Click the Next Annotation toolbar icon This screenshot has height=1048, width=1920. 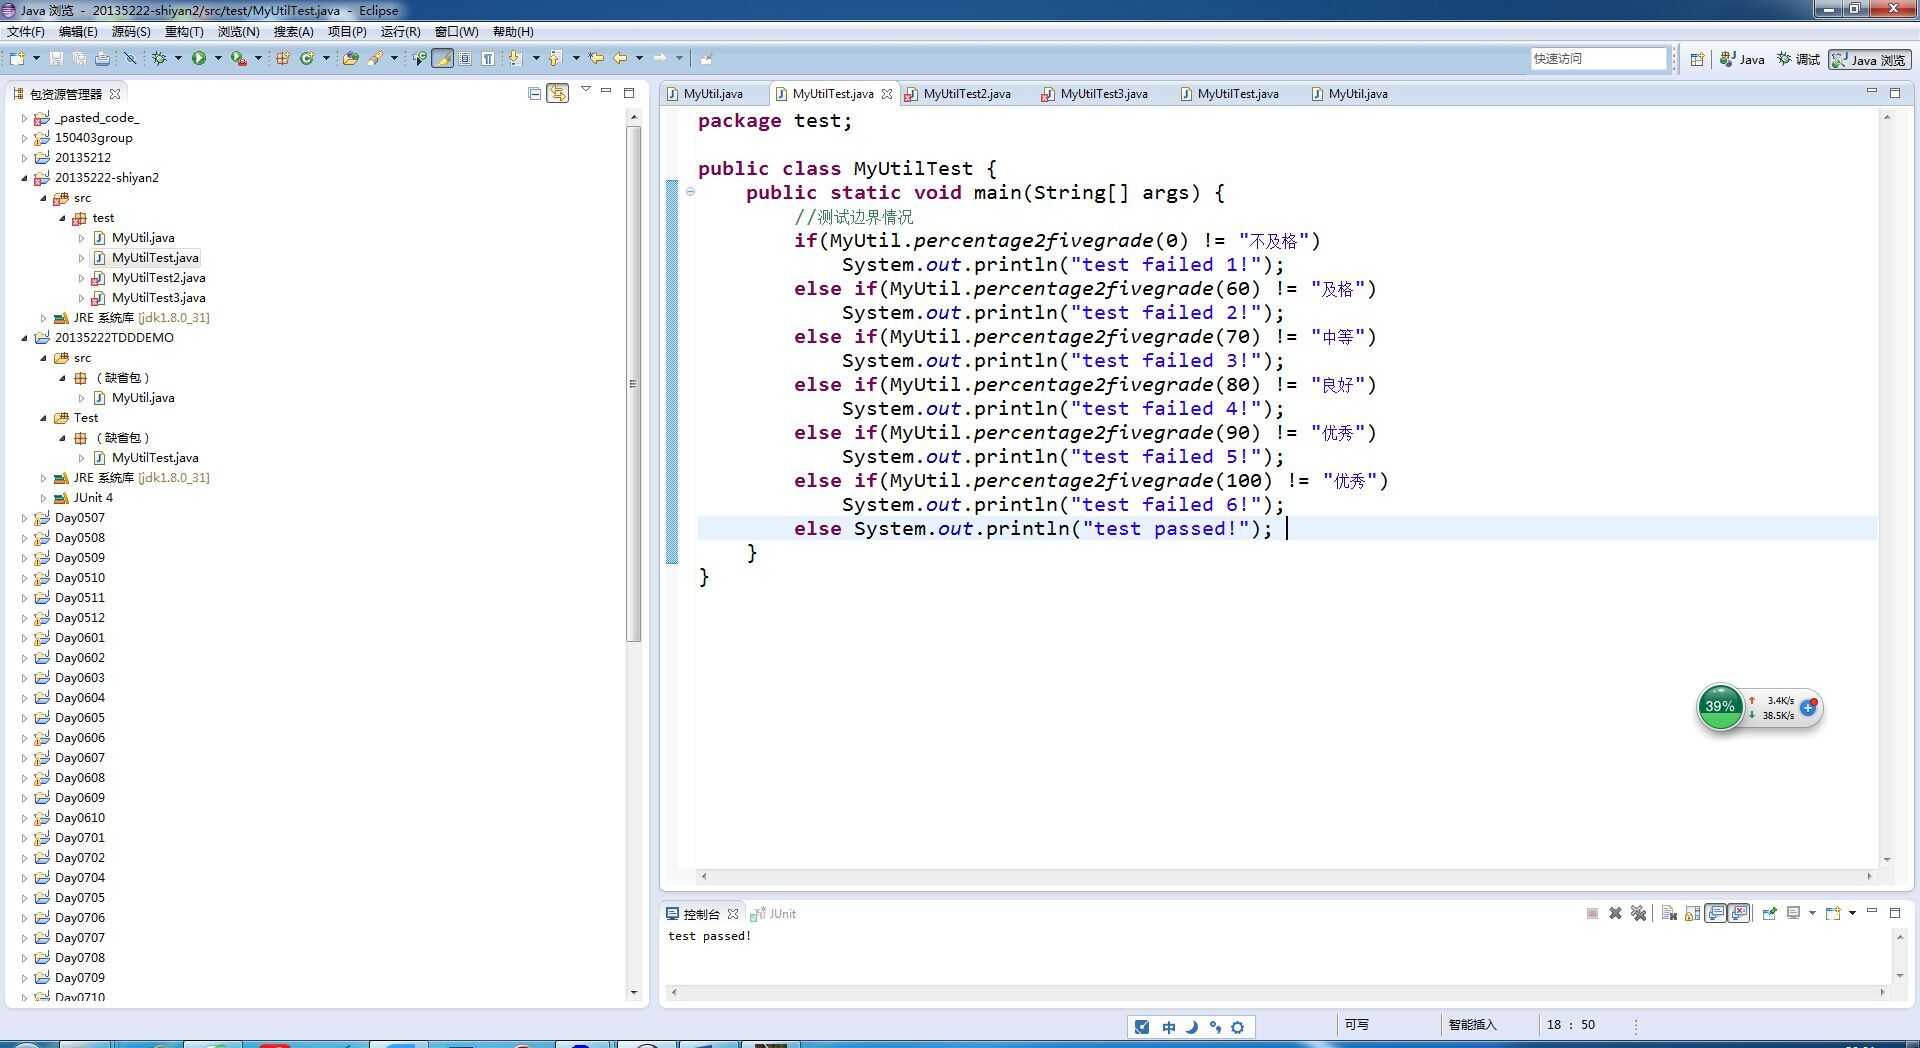click(515, 58)
